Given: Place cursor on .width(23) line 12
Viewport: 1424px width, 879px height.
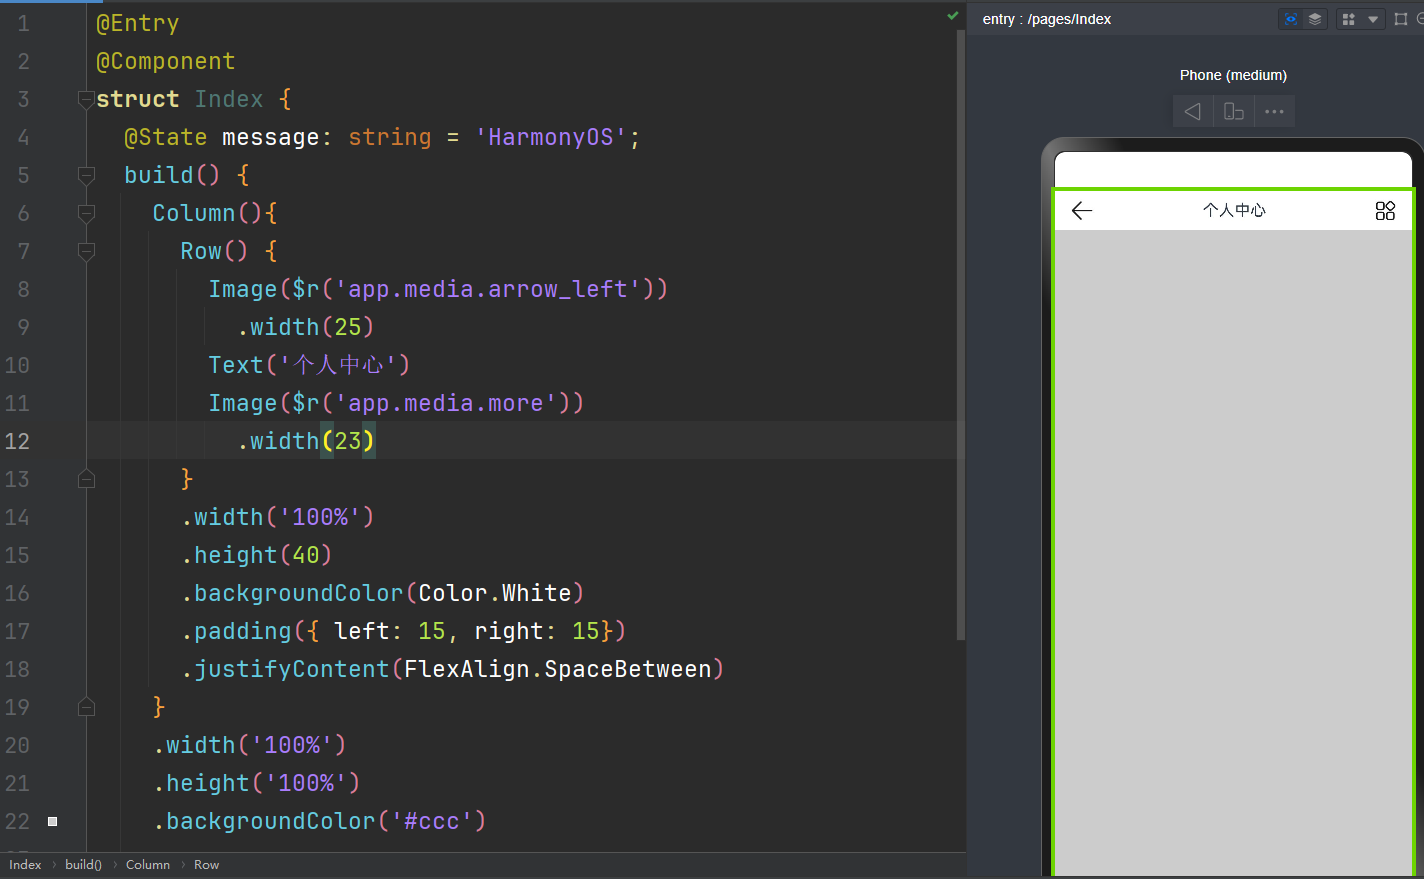Looking at the screenshot, I should [306, 441].
